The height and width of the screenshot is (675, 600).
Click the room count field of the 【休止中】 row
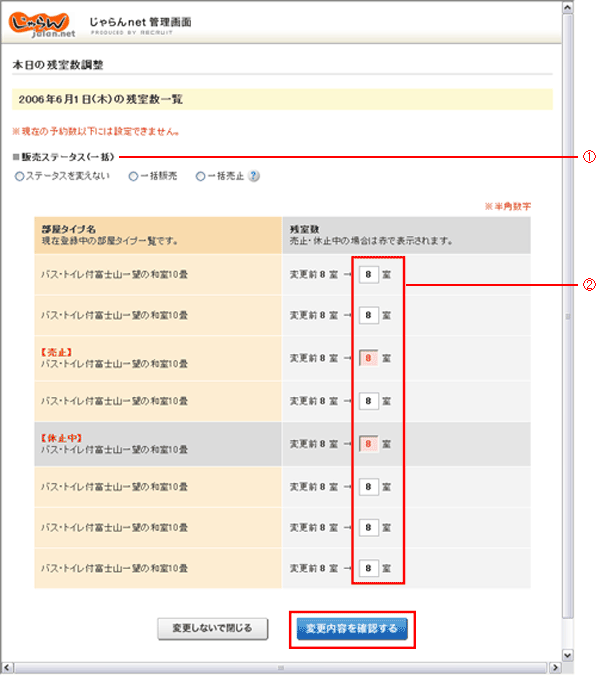pos(369,442)
